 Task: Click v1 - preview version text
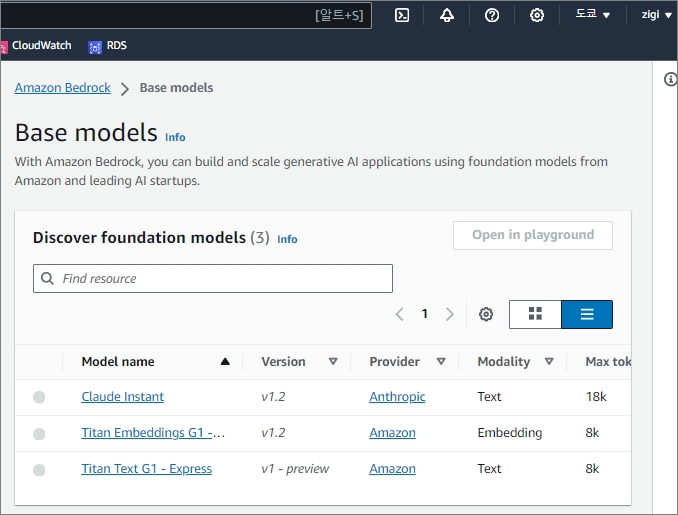click(x=295, y=469)
